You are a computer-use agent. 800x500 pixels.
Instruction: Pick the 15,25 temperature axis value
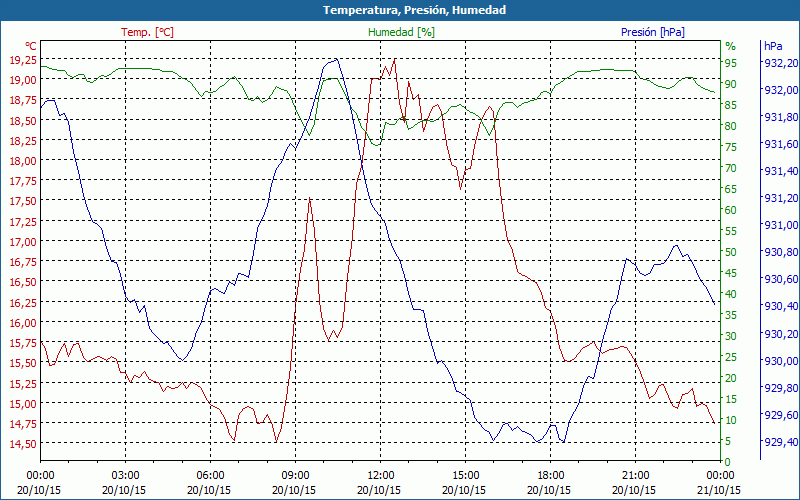(x=23, y=383)
